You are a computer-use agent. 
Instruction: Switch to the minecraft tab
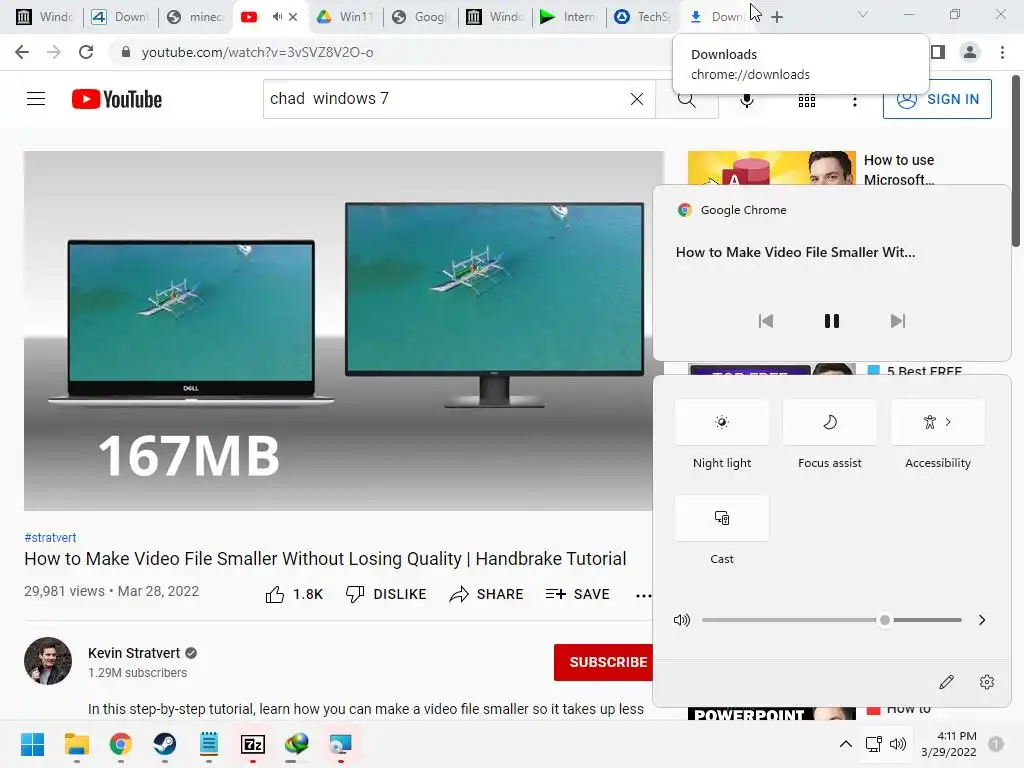tap(195, 17)
